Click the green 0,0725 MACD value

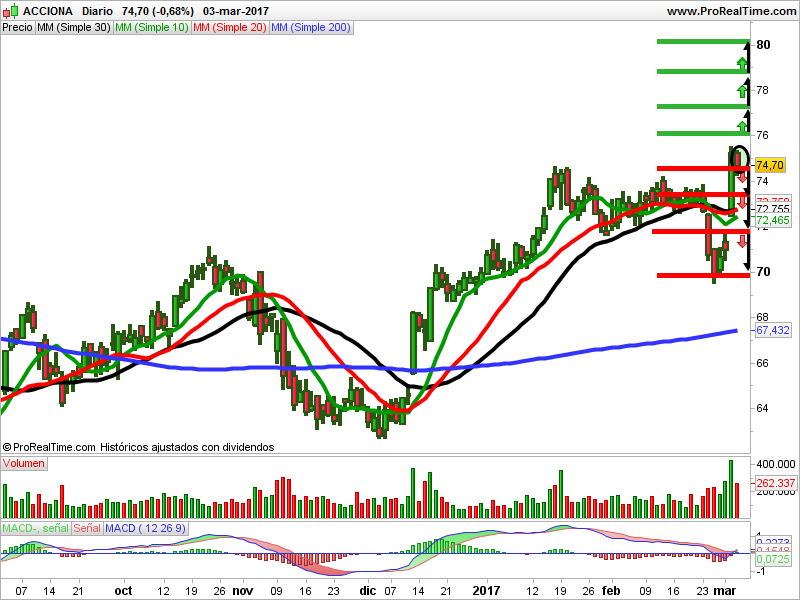[x=772, y=559]
